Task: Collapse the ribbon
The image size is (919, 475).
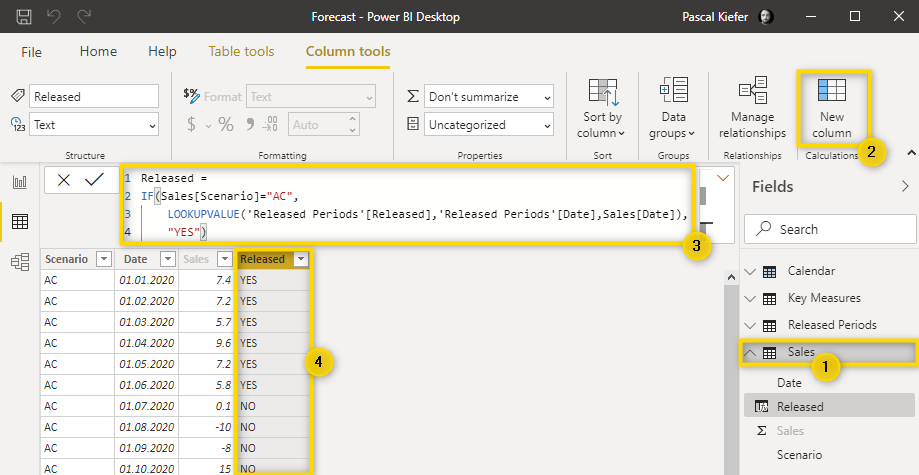Action: point(911,152)
